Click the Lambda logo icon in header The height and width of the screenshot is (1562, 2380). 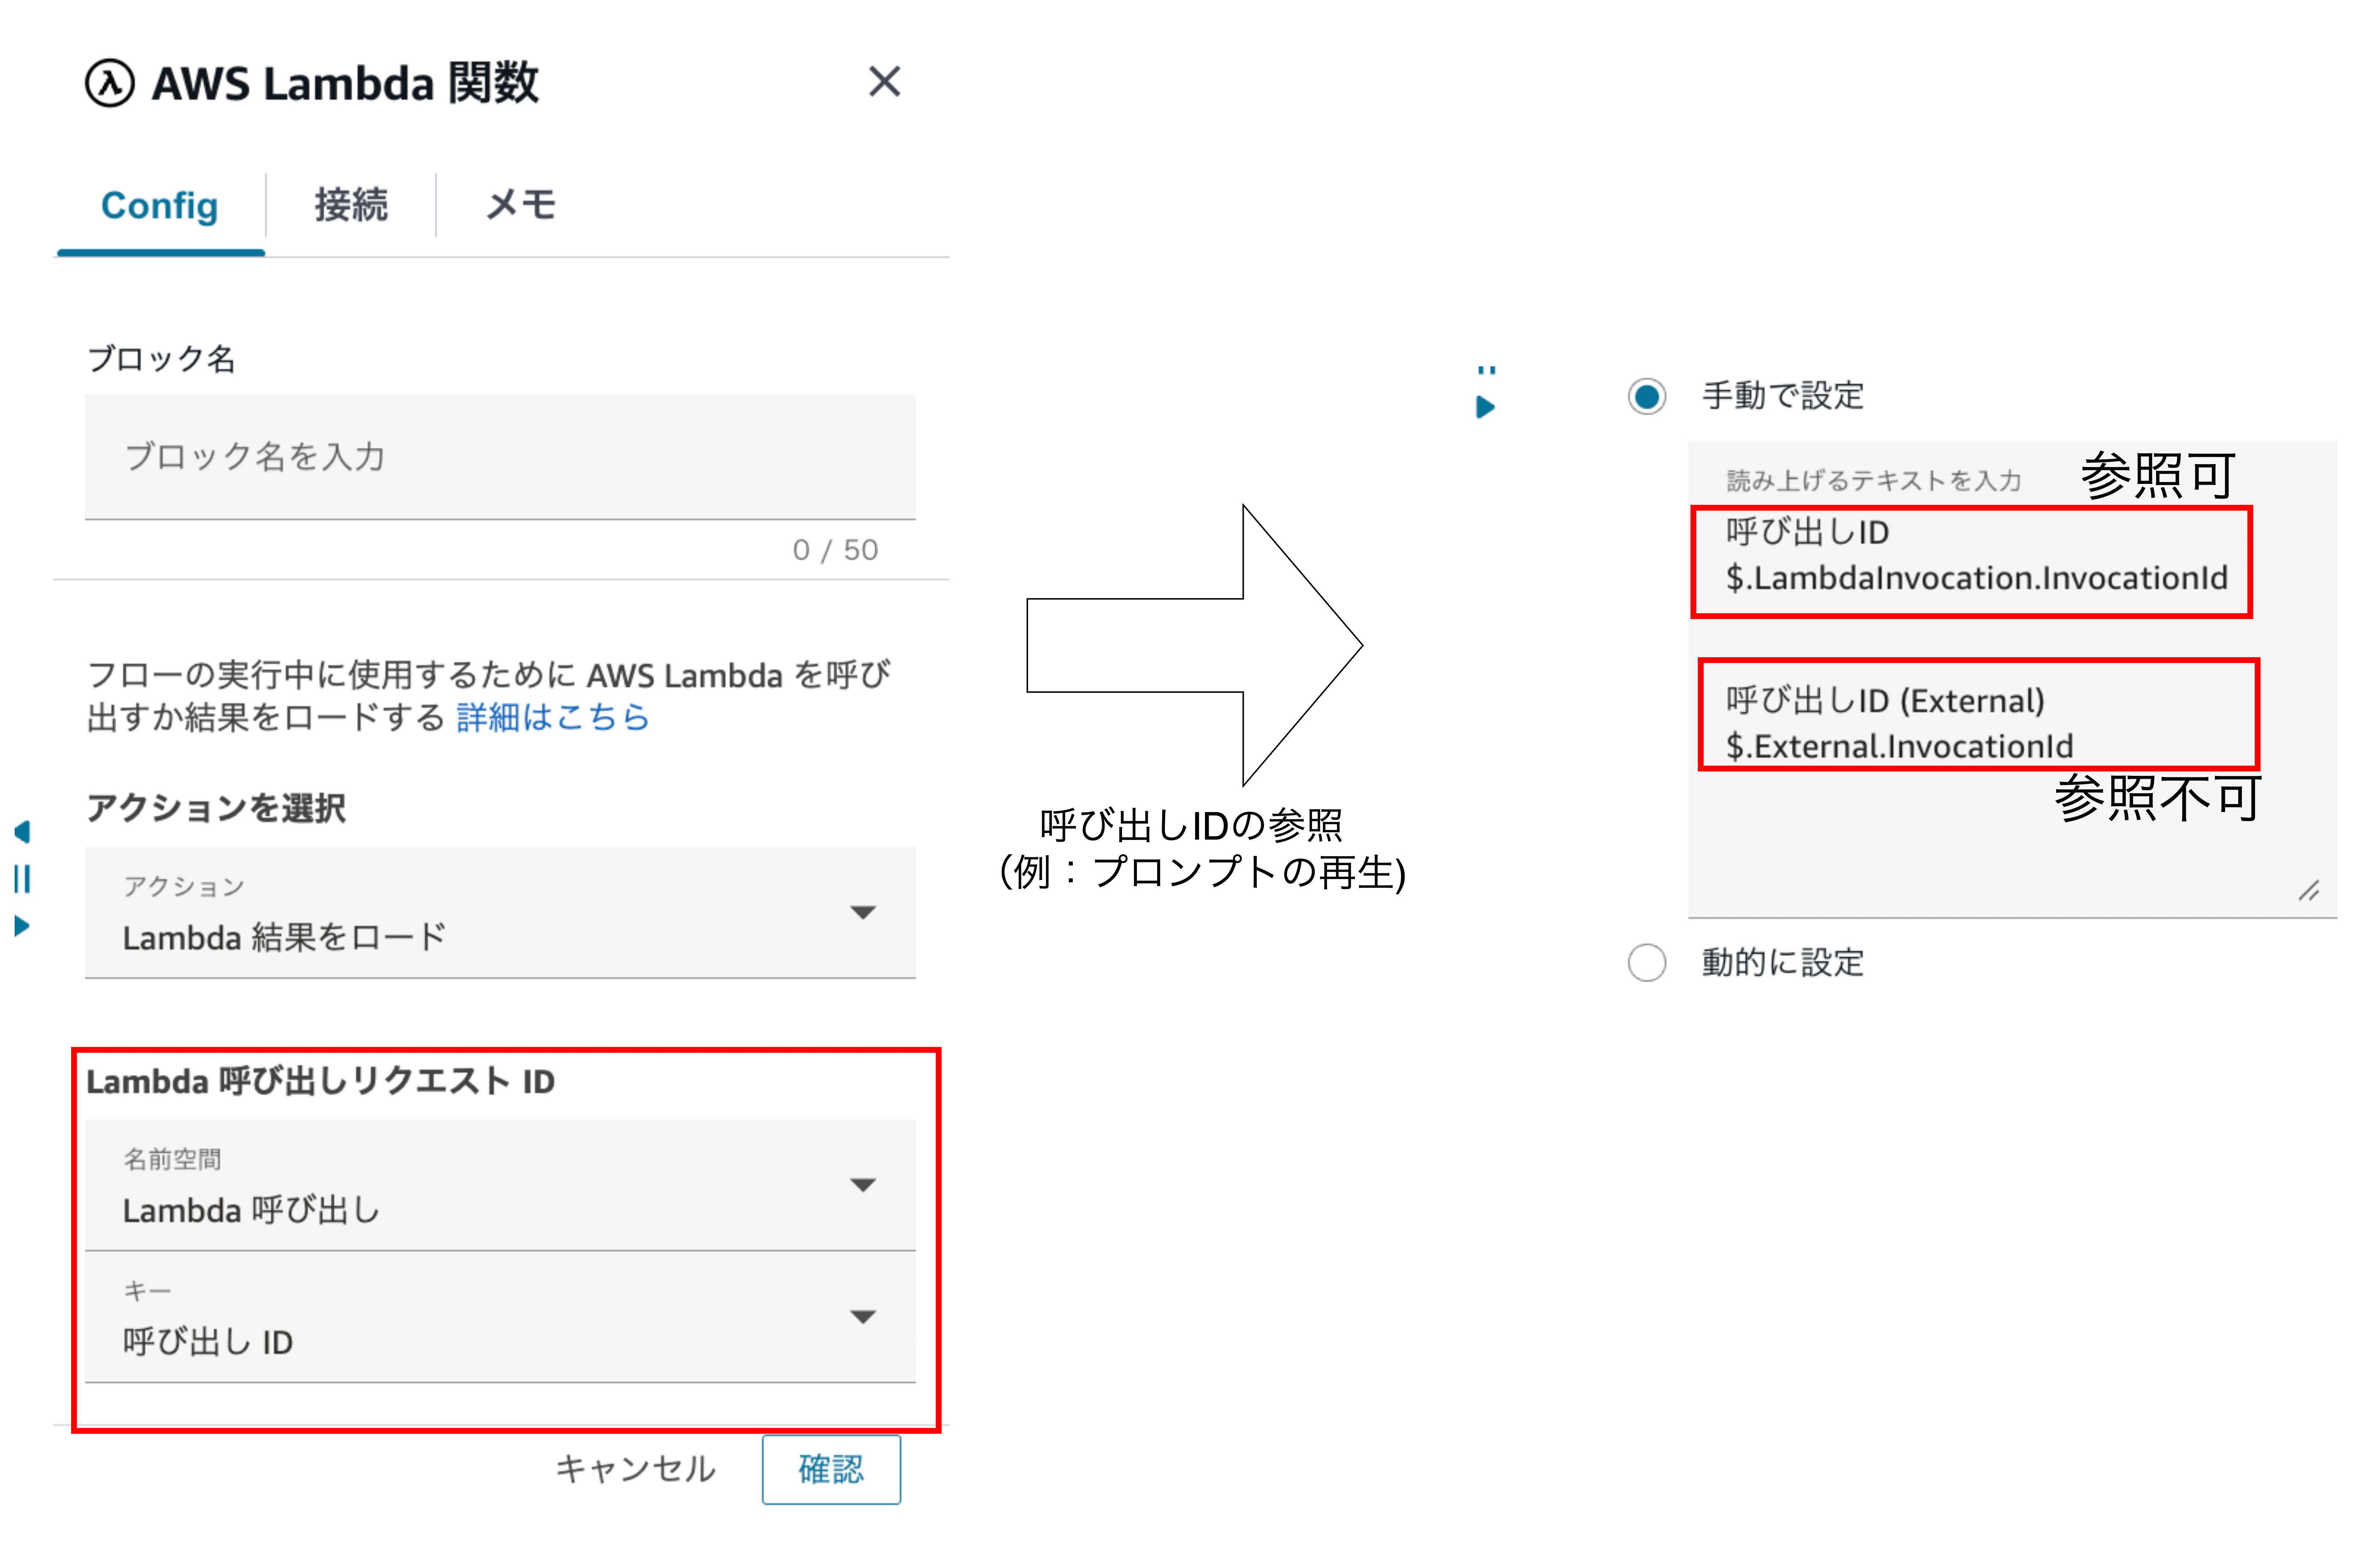coord(110,83)
